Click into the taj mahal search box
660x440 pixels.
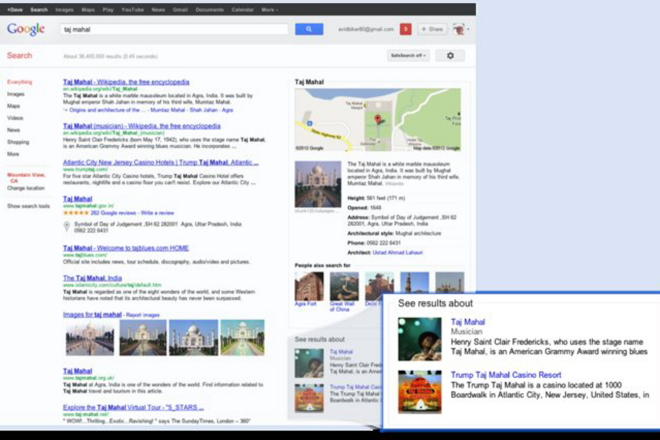click(174, 29)
